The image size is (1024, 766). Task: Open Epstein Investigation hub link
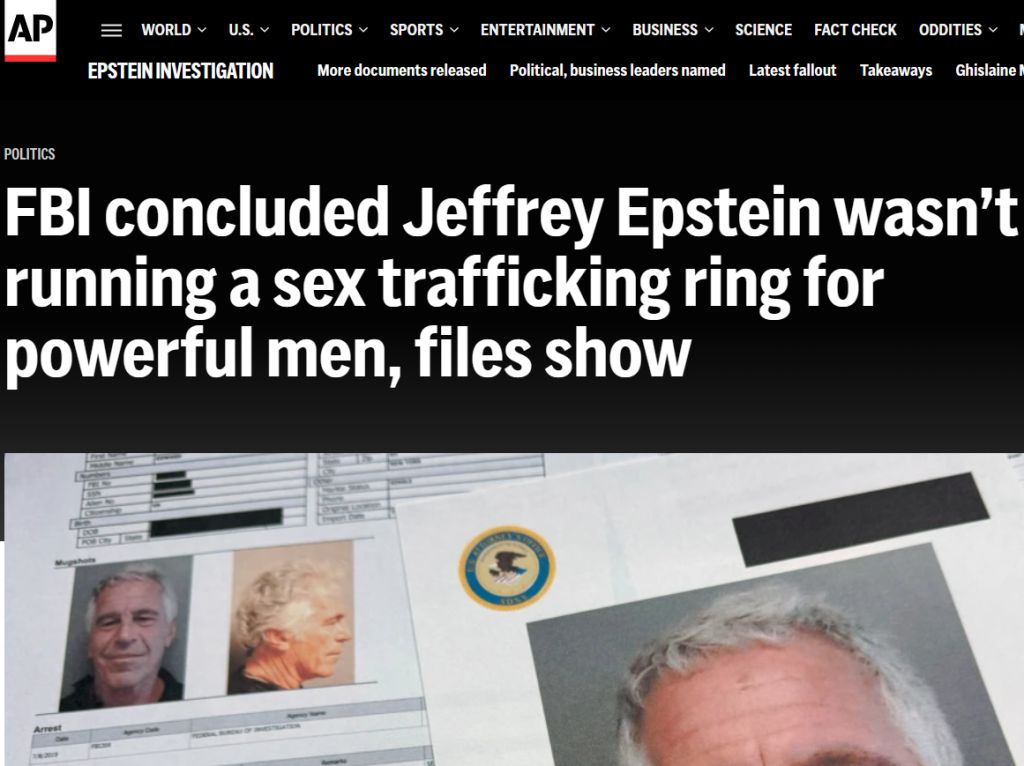(180, 71)
